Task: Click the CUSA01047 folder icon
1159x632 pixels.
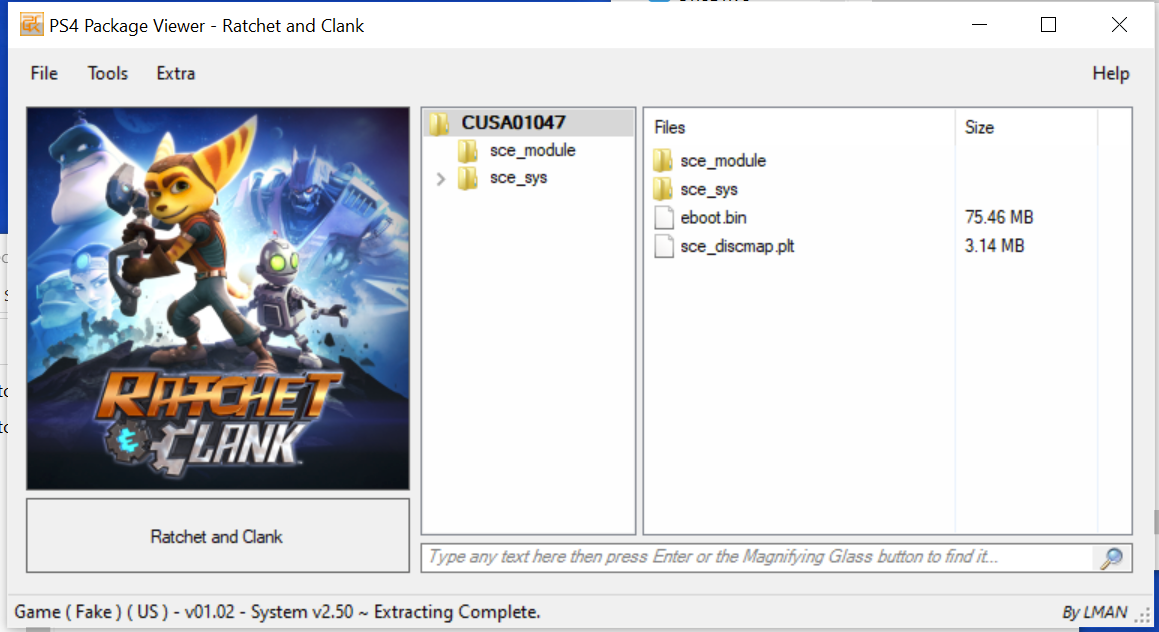Action: click(x=440, y=123)
